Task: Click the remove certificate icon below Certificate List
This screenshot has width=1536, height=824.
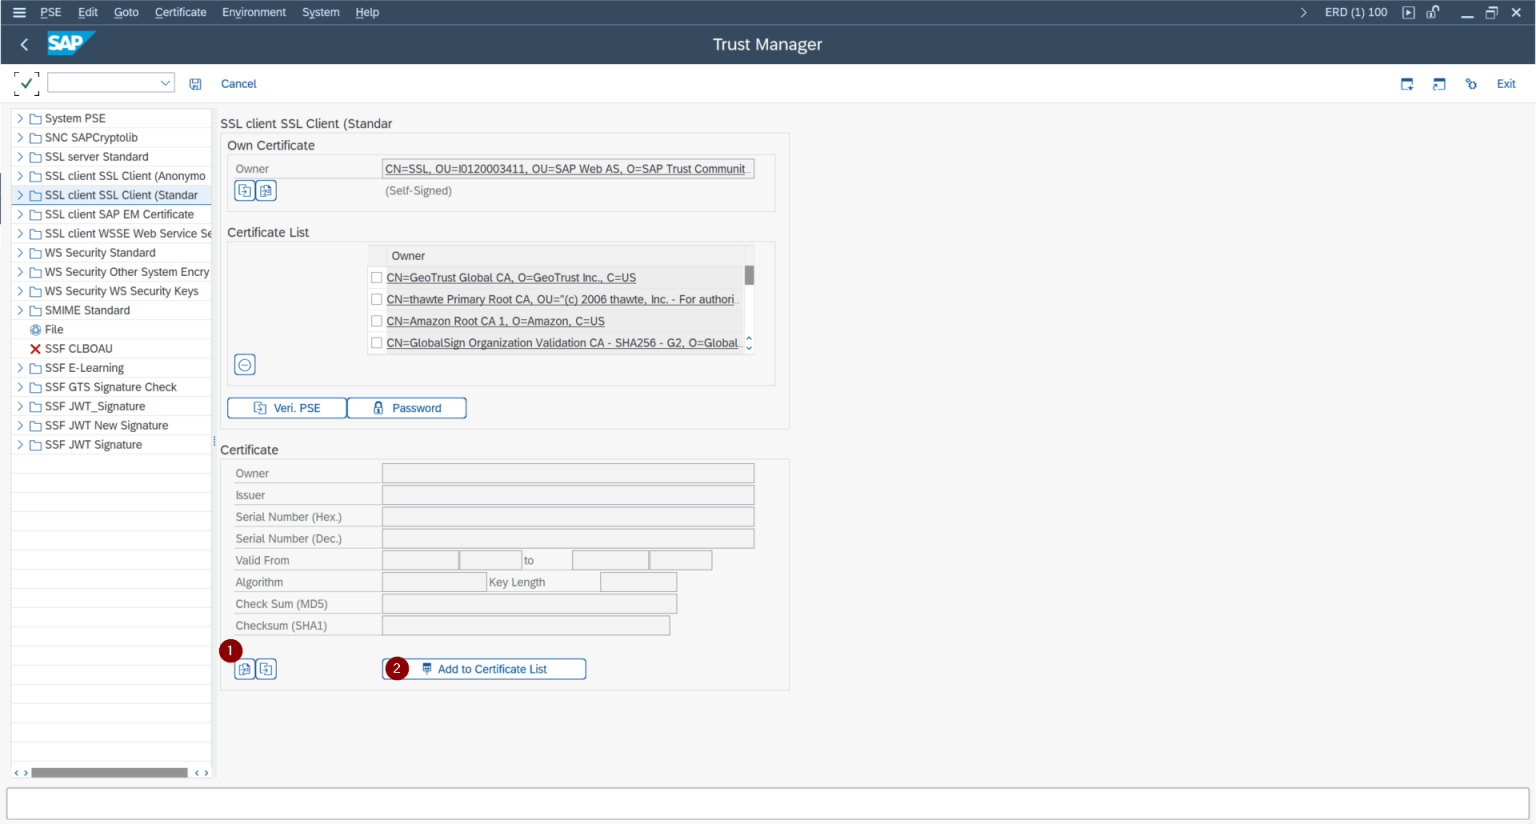Action: click(x=244, y=364)
